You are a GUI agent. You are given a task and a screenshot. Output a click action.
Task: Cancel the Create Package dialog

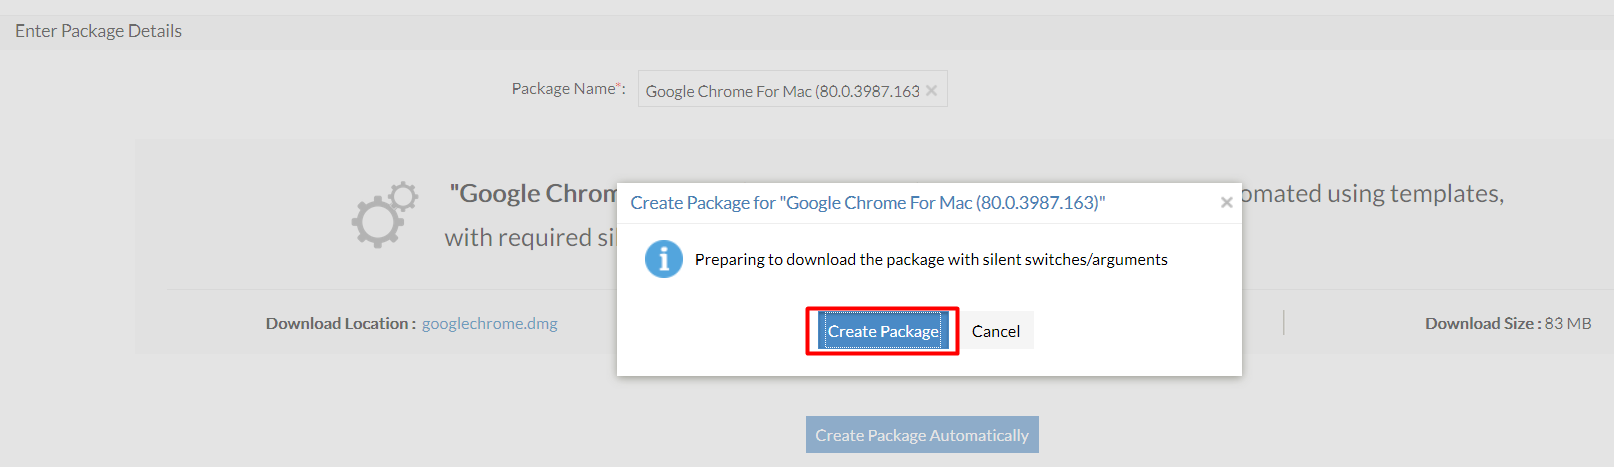996,331
